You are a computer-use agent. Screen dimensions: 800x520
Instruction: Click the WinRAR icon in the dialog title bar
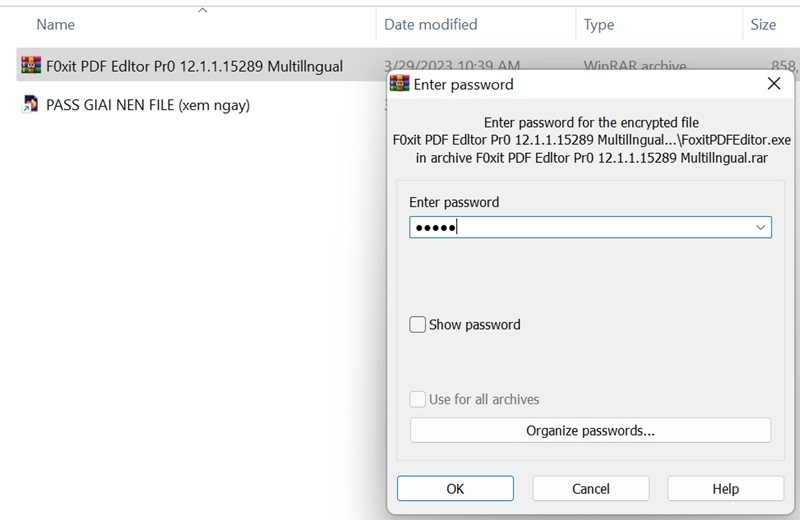(401, 84)
